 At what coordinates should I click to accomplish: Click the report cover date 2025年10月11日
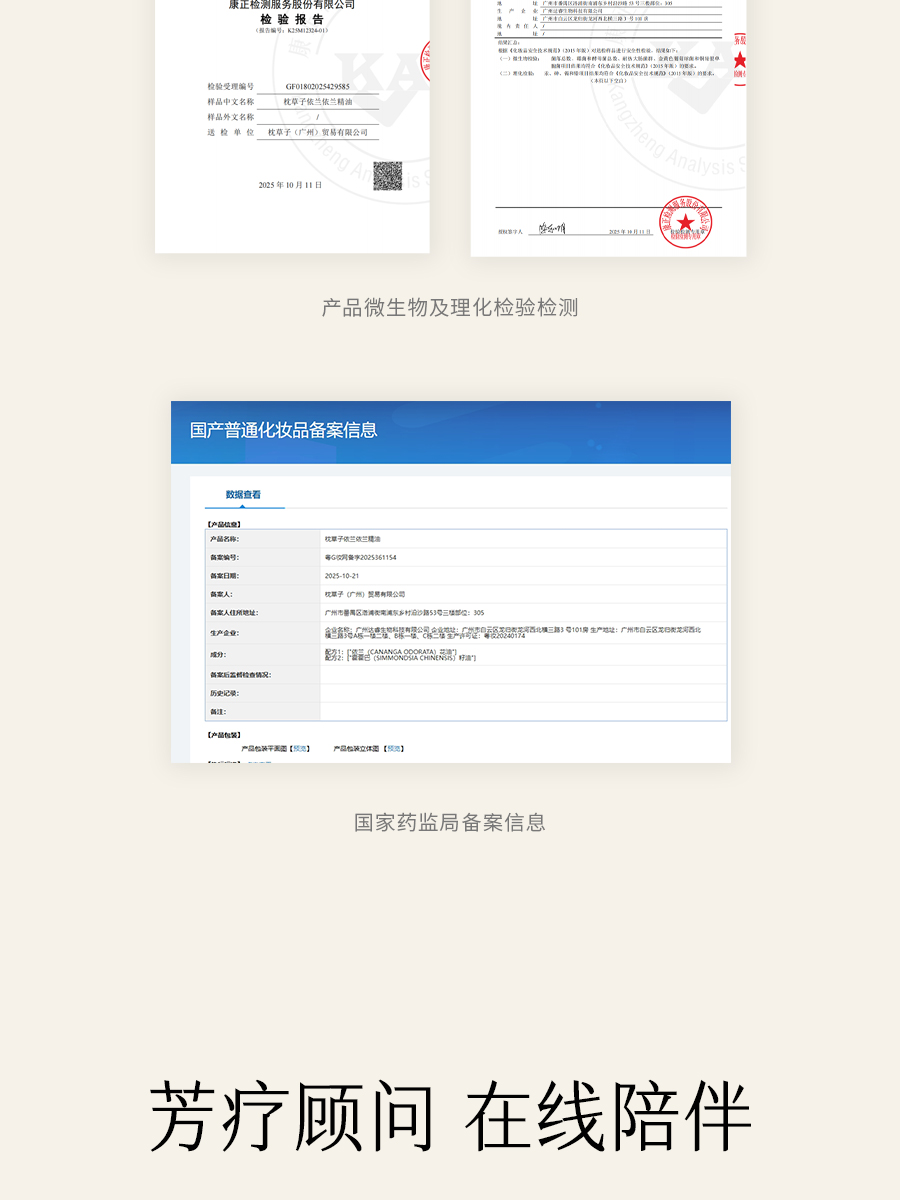point(290,185)
